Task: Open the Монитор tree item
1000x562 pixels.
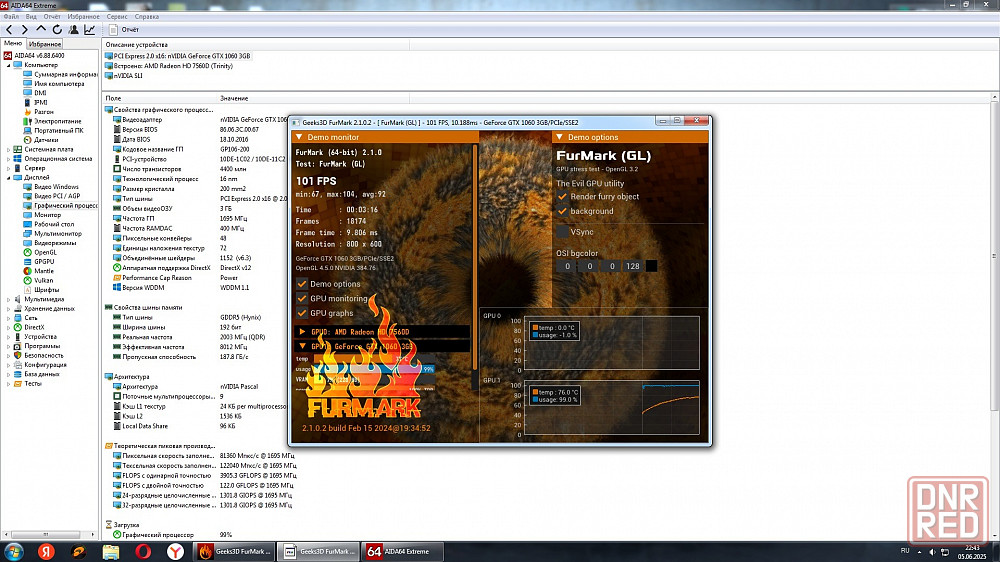Action: pos(42,215)
